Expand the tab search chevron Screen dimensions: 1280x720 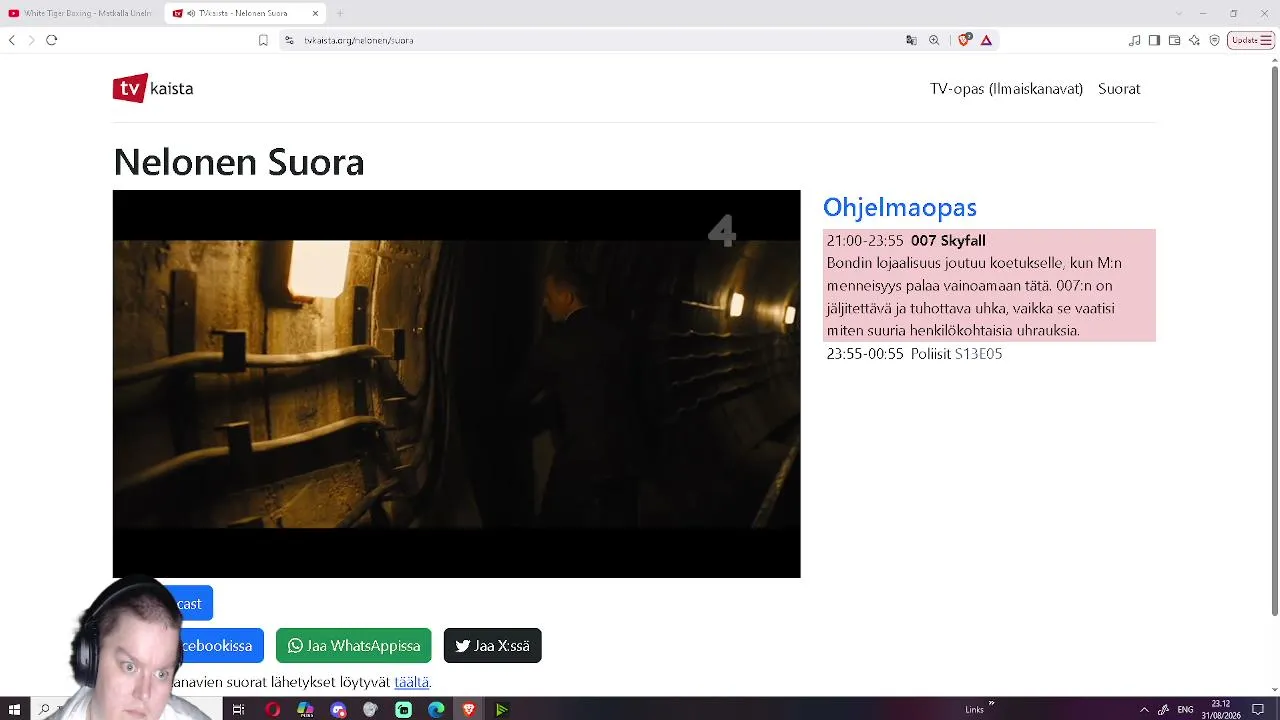point(1178,13)
